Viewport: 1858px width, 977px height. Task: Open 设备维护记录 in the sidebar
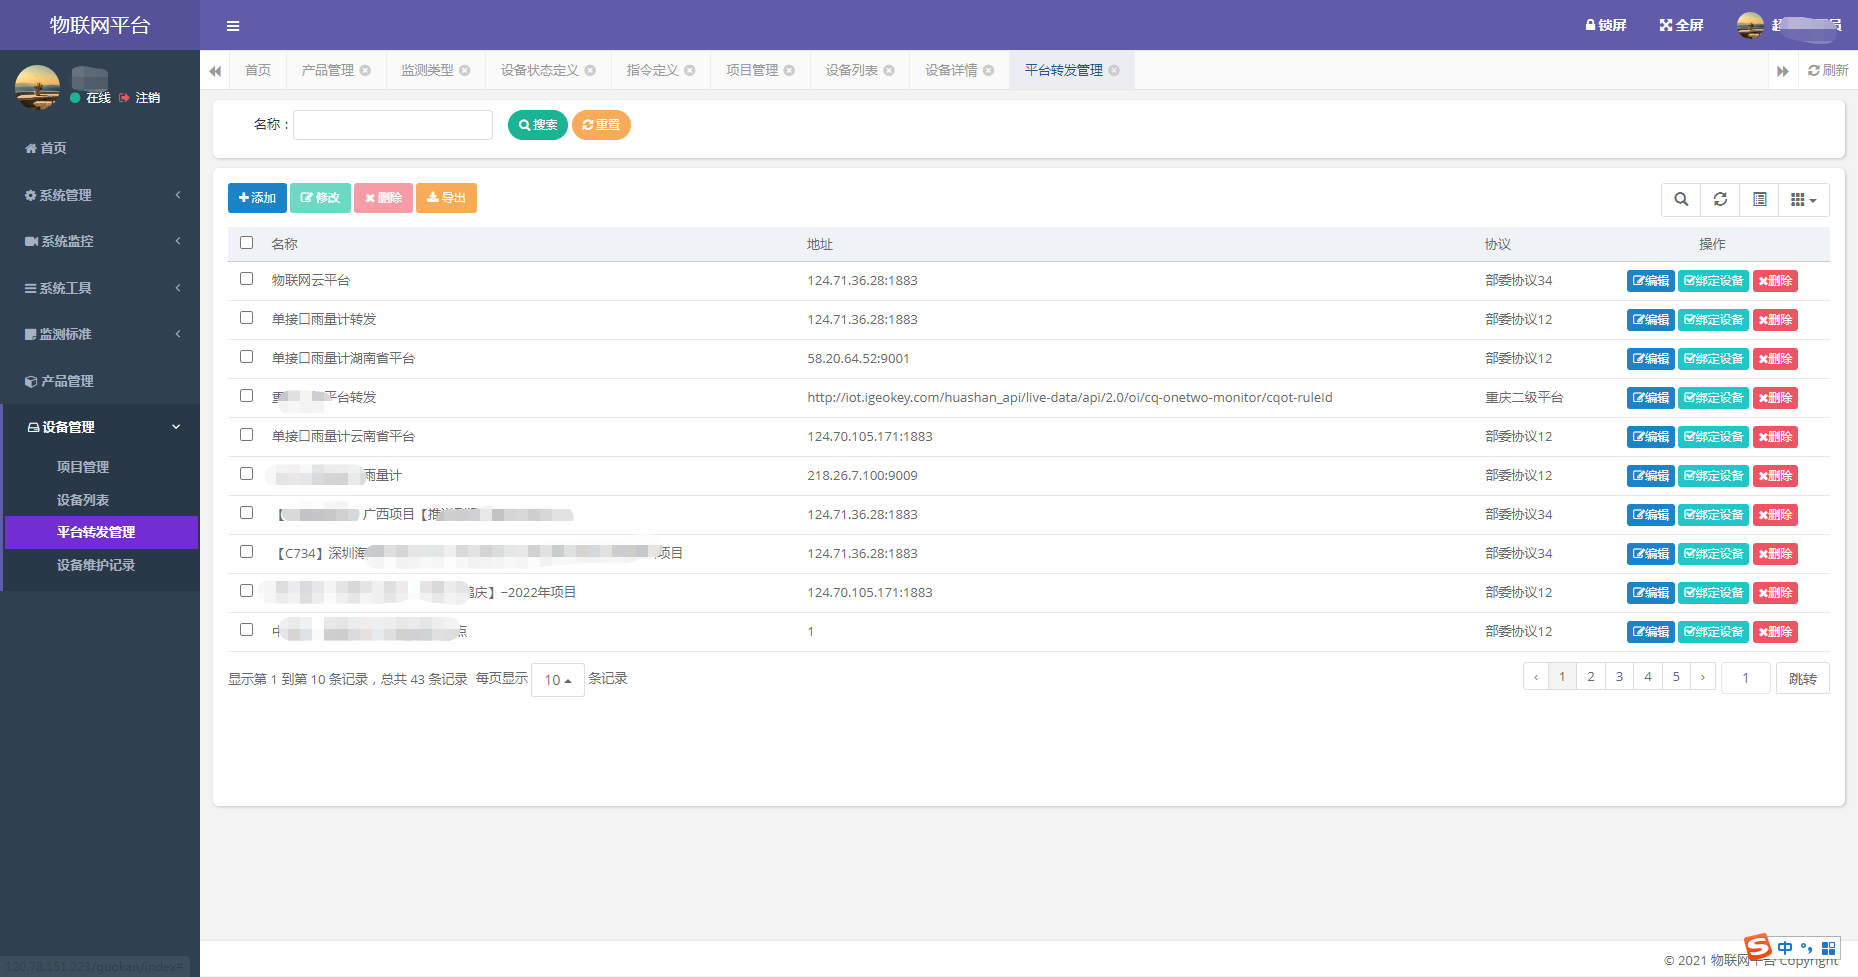pos(96,565)
